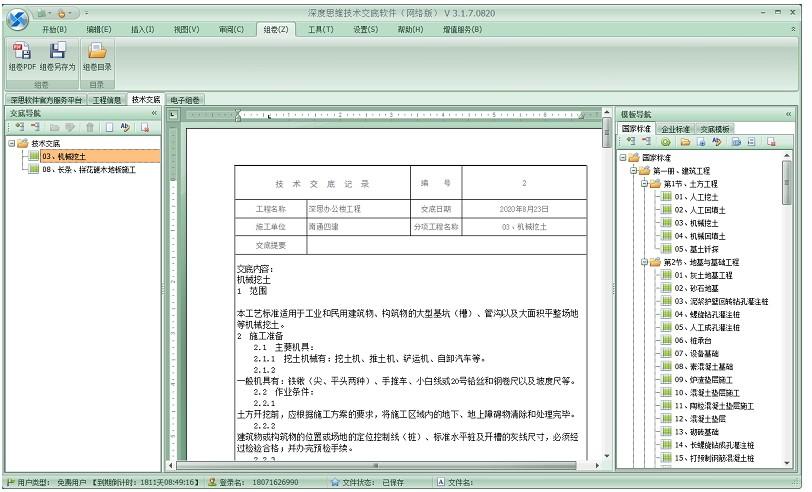This screenshot has height=492, width=812.
Task: Collapse the 第1节、土方工程 tree node
Action: tap(644, 183)
